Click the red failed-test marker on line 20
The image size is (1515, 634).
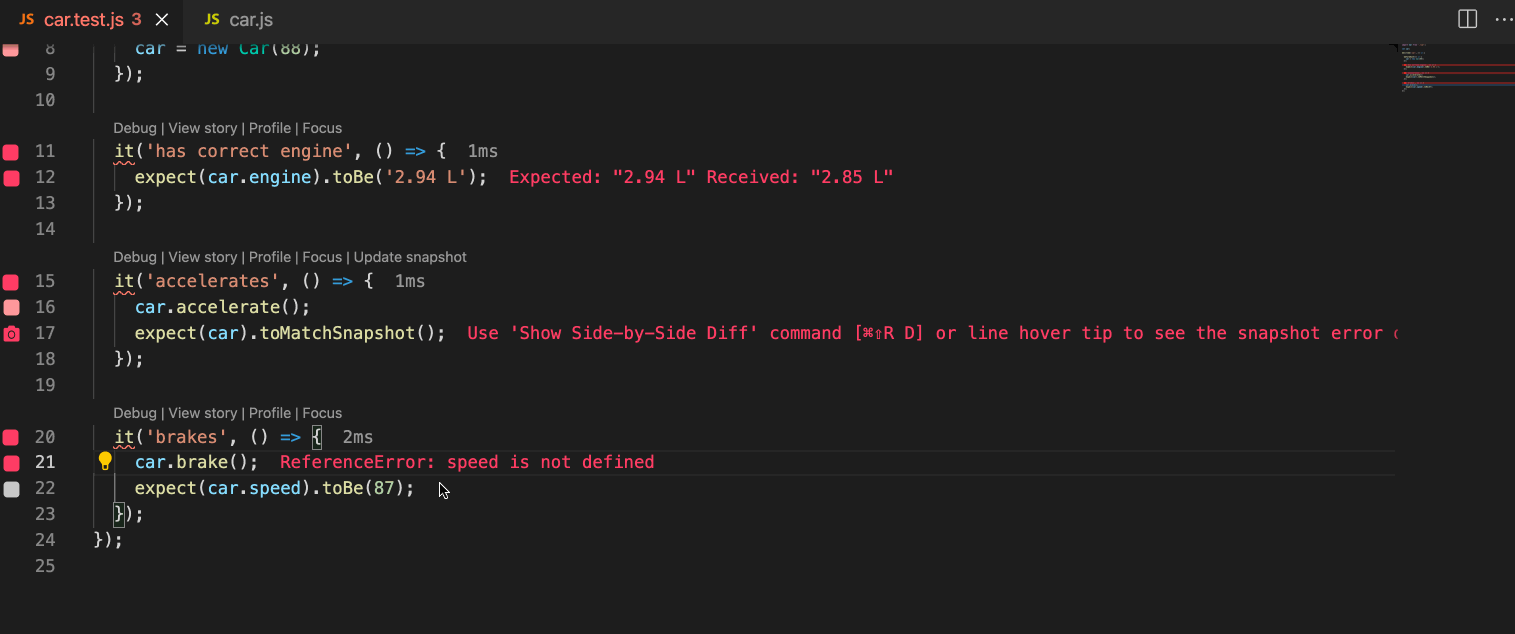click(11, 437)
